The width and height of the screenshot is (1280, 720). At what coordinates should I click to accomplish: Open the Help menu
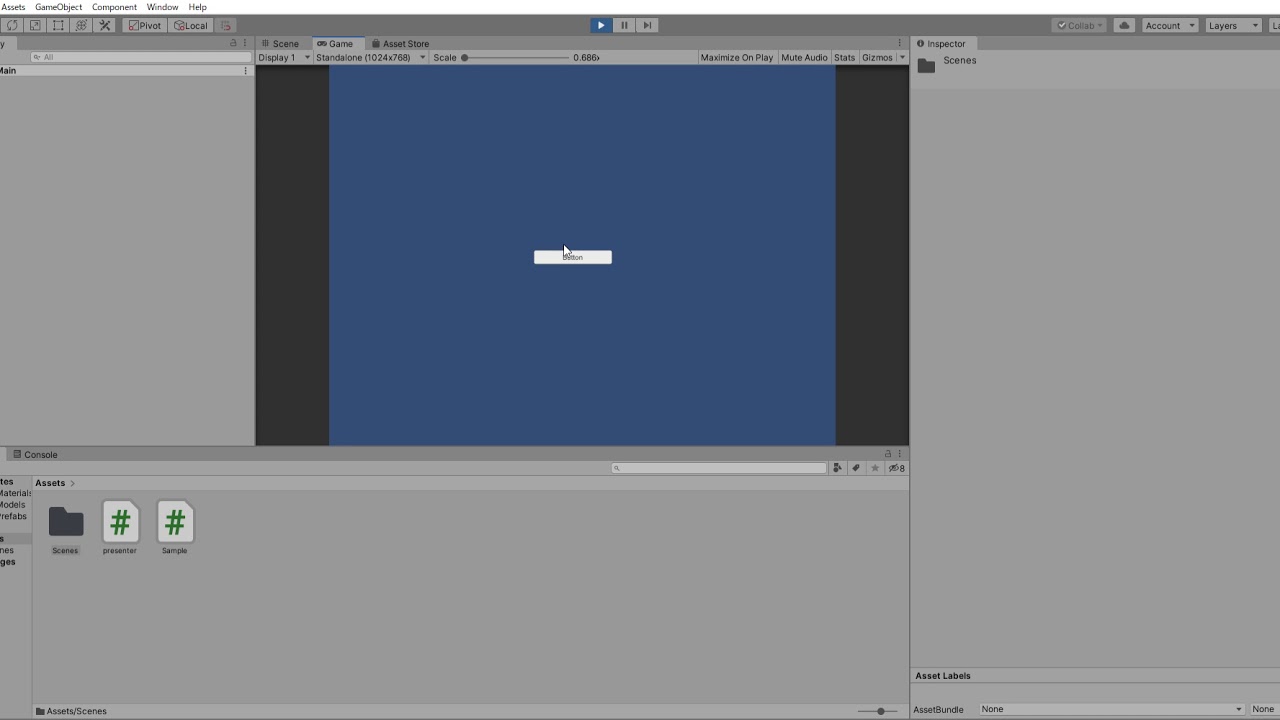click(x=198, y=7)
